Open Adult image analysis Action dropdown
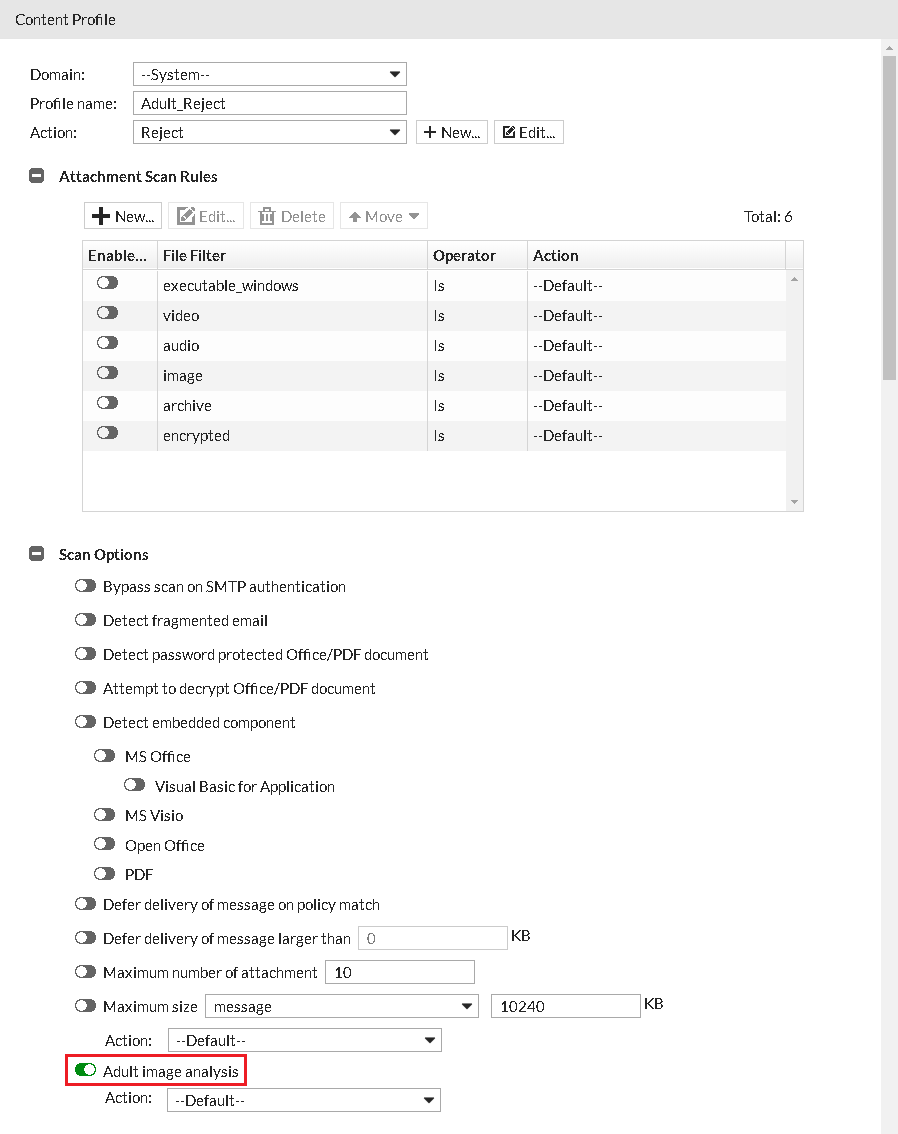 coord(304,1100)
